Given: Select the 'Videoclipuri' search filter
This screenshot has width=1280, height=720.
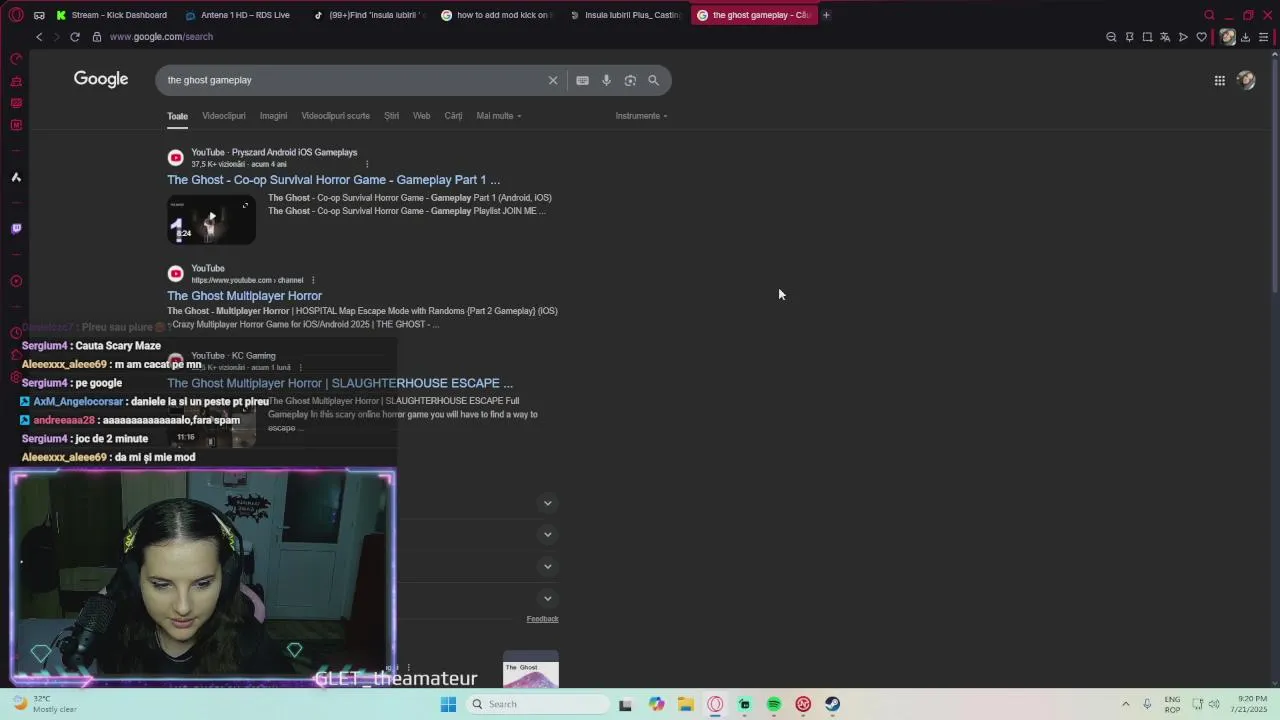Looking at the screenshot, I should click(x=224, y=116).
